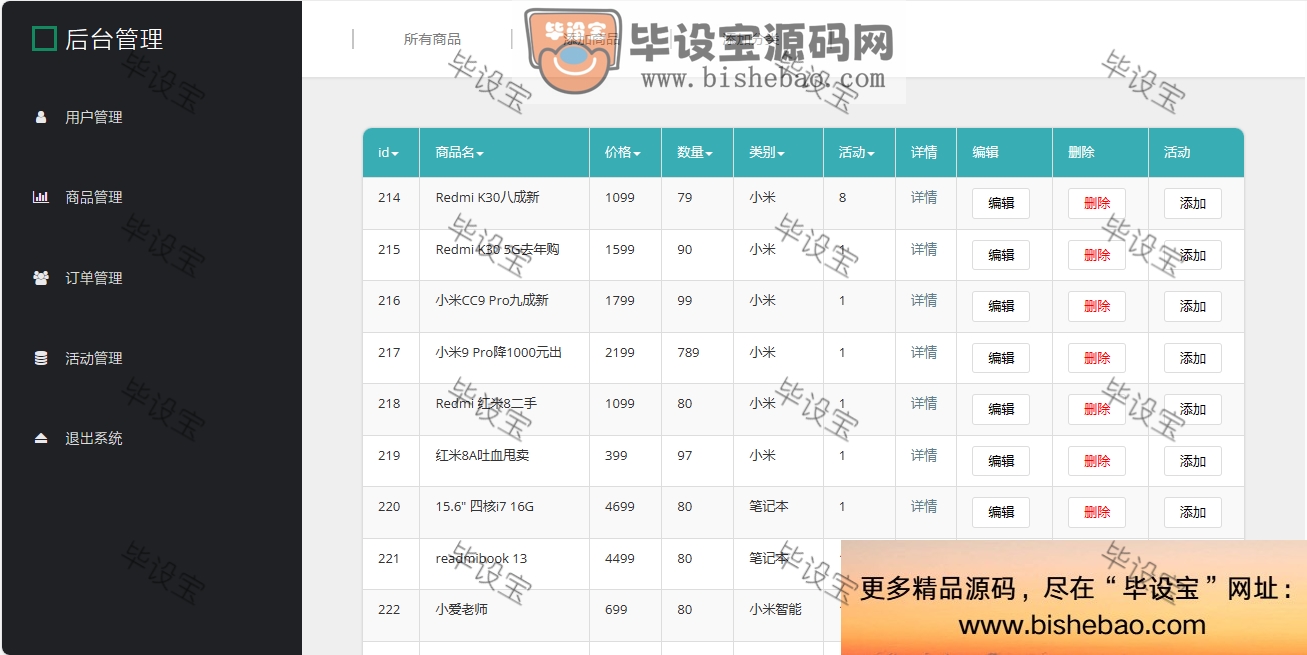Sort by the 价格 column header

pyautogui.click(x=623, y=153)
